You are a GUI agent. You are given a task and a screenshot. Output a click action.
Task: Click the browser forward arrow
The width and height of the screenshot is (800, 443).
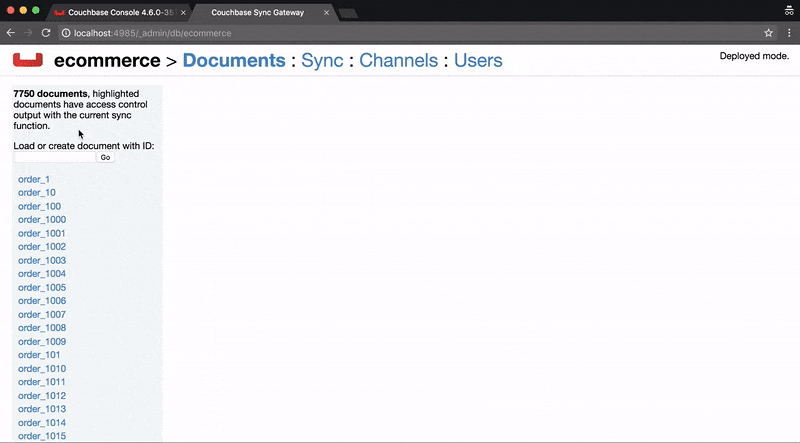click(28, 33)
